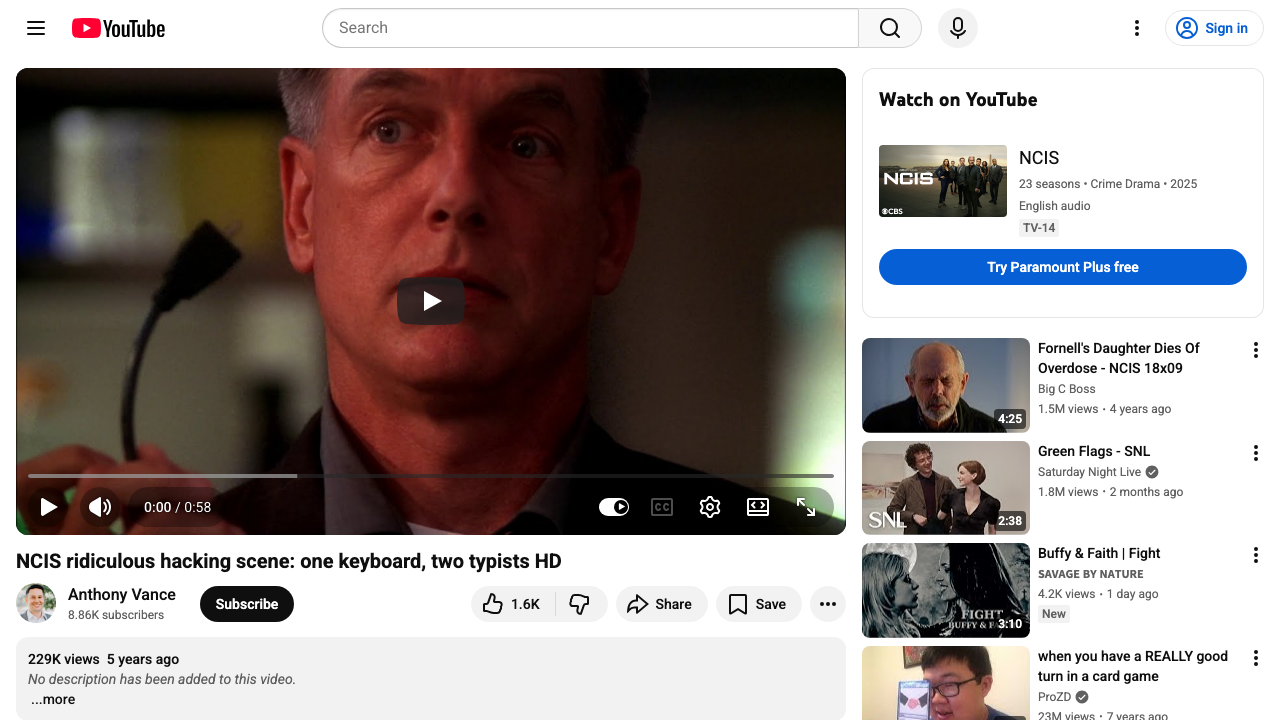Open the Anthony Vance channel name link
Image resolution: width=1280 pixels, height=720 pixels.
point(122,594)
